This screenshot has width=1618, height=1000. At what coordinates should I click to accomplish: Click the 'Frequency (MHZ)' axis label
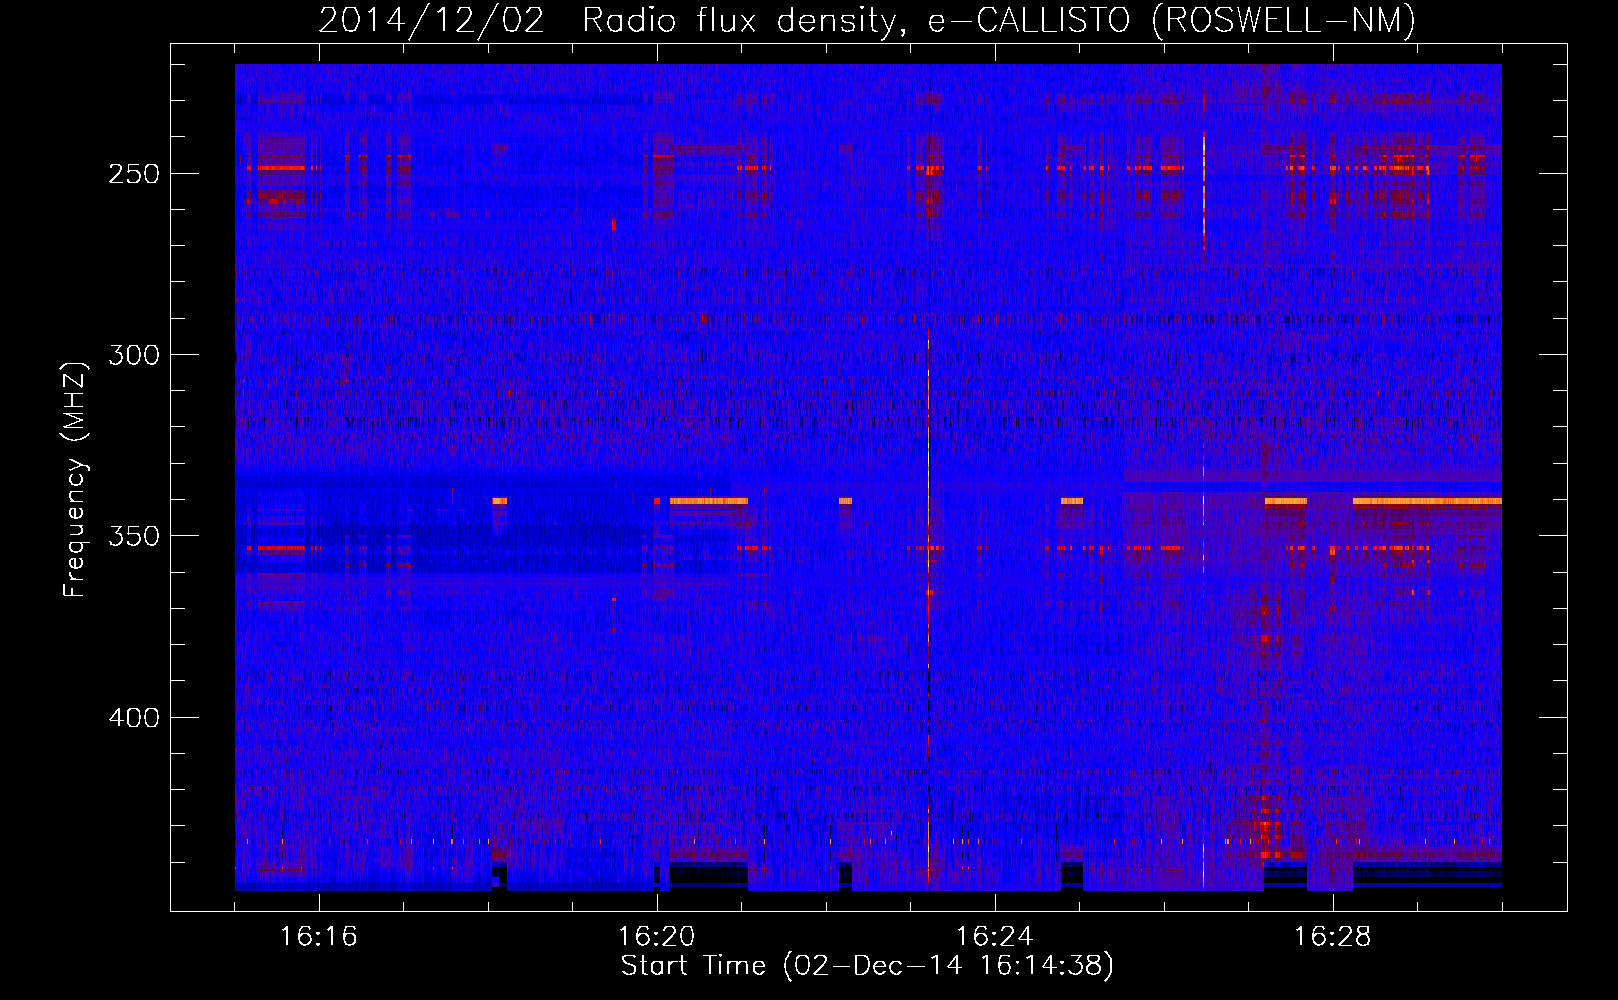(75, 480)
